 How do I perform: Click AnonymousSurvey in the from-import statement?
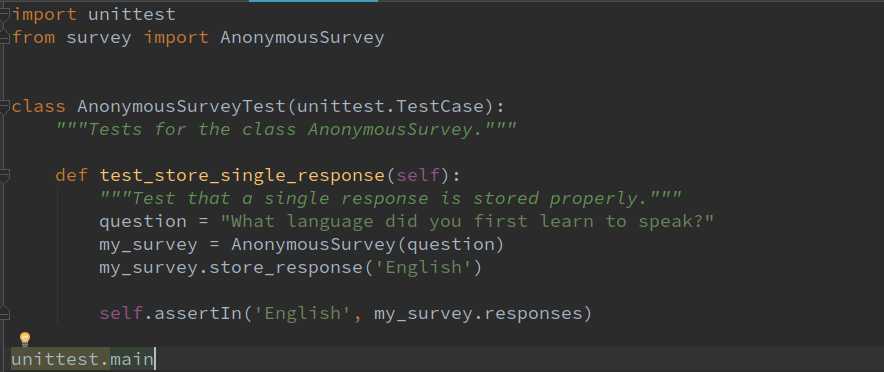click(x=302, y=38)
